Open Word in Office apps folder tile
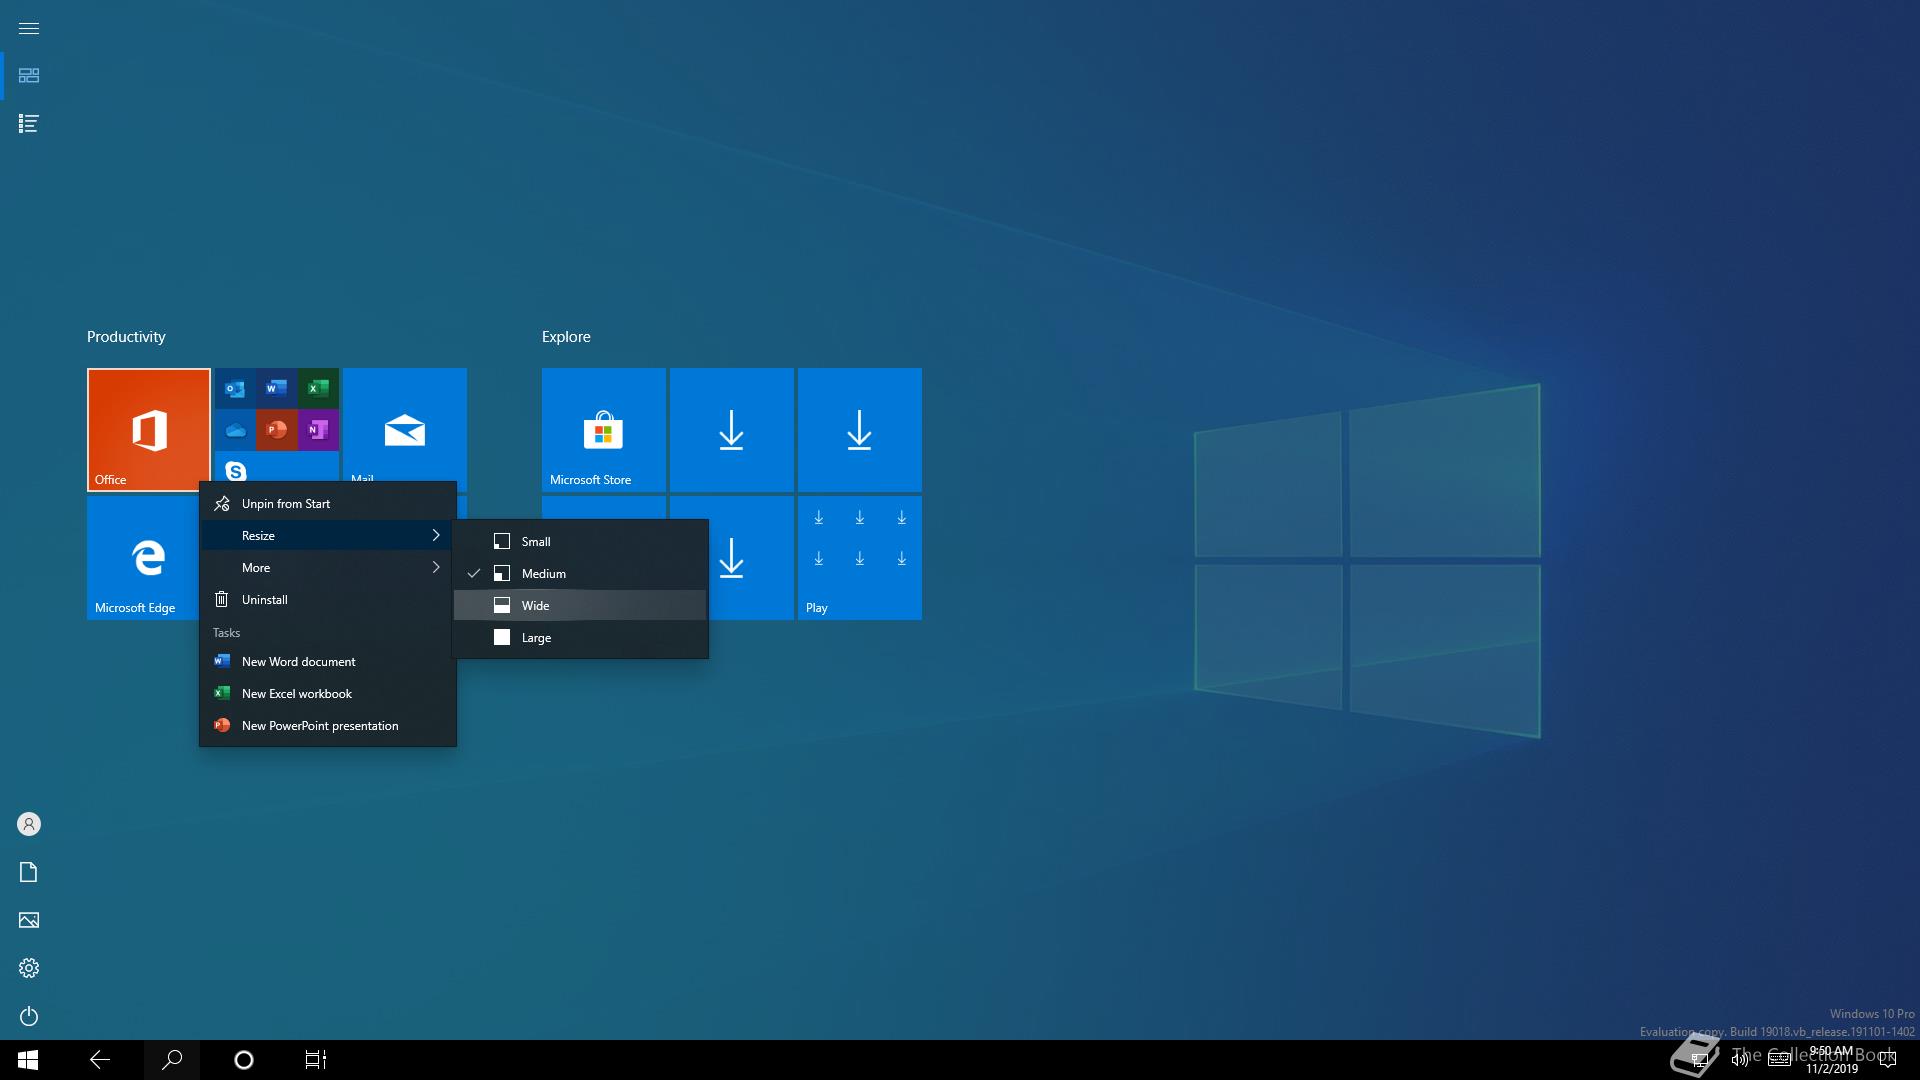This screenshot has width=1920, height=1080. coord(276,388)
